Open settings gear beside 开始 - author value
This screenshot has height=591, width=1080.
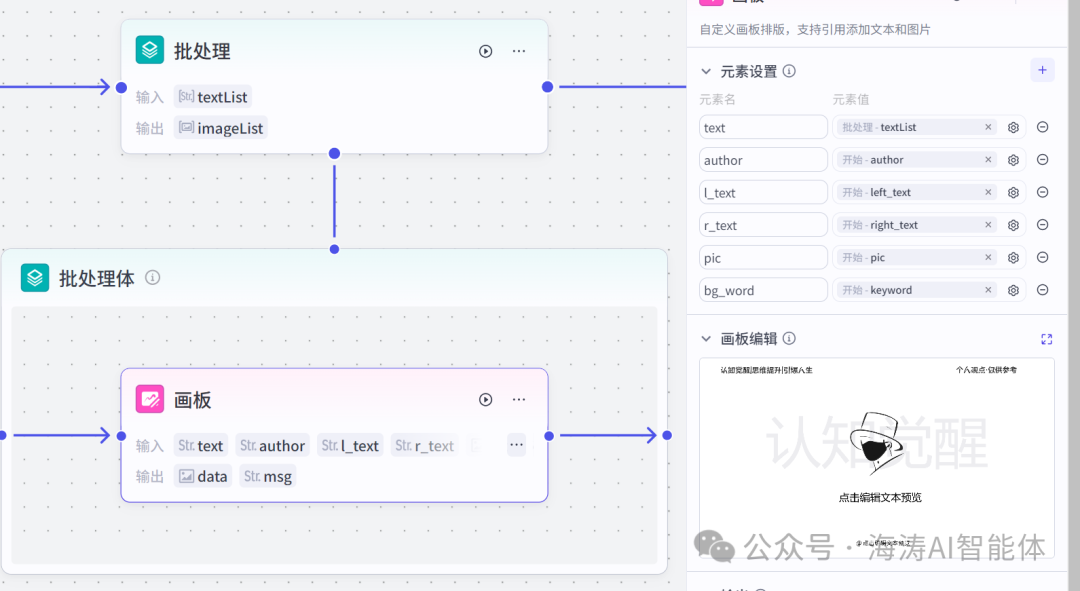point(1013,159)
